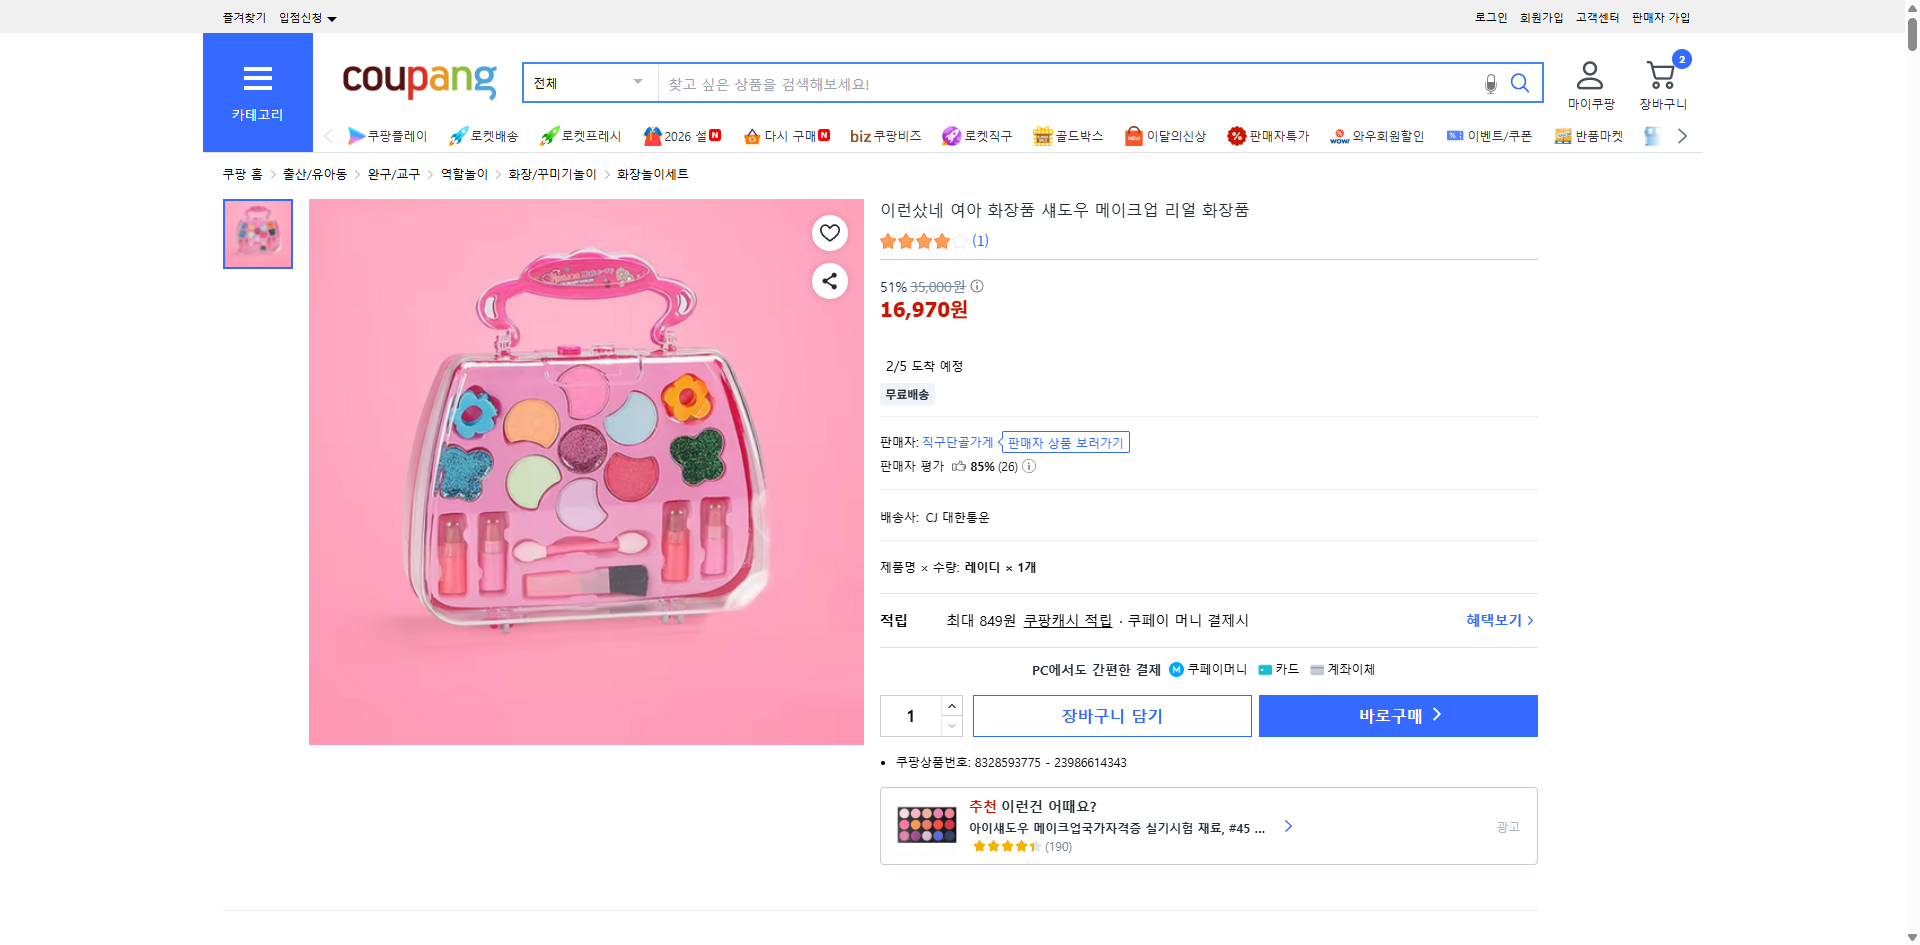Click the Rocket Delivery navigation icon

484,136
